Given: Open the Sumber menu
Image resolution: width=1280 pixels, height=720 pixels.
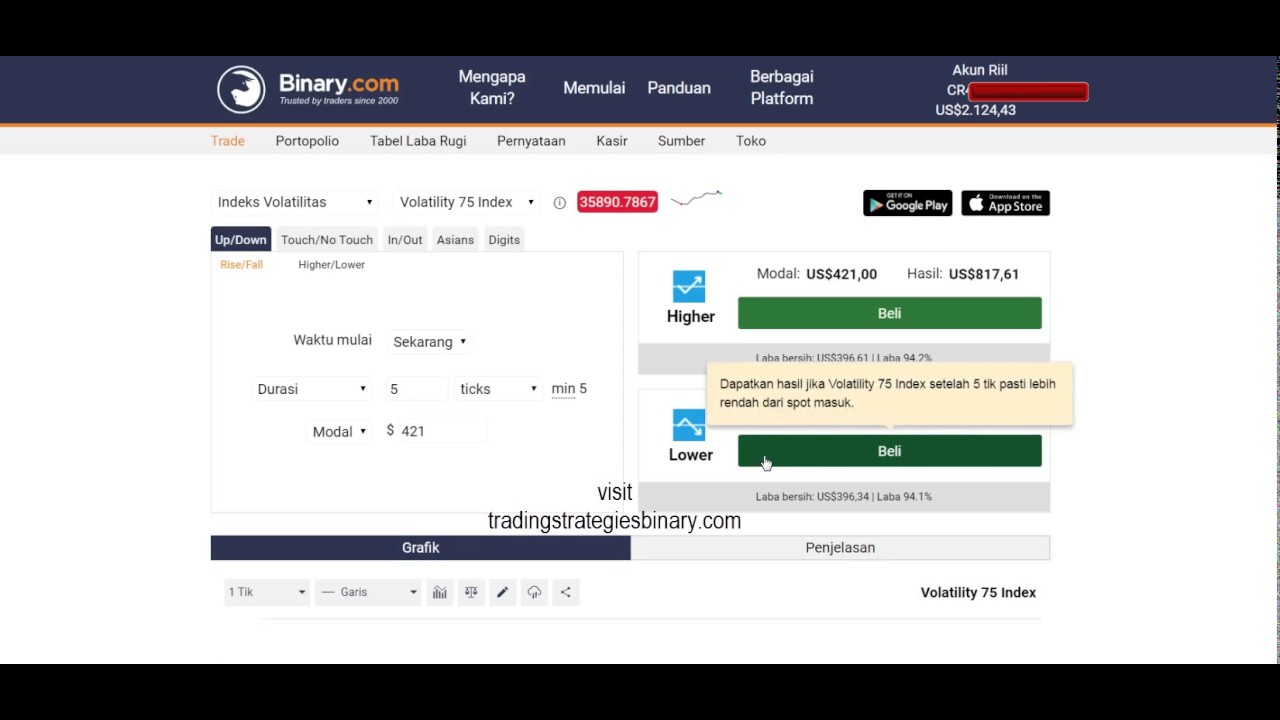Looking at the screenshot, I should pos(681,141).
